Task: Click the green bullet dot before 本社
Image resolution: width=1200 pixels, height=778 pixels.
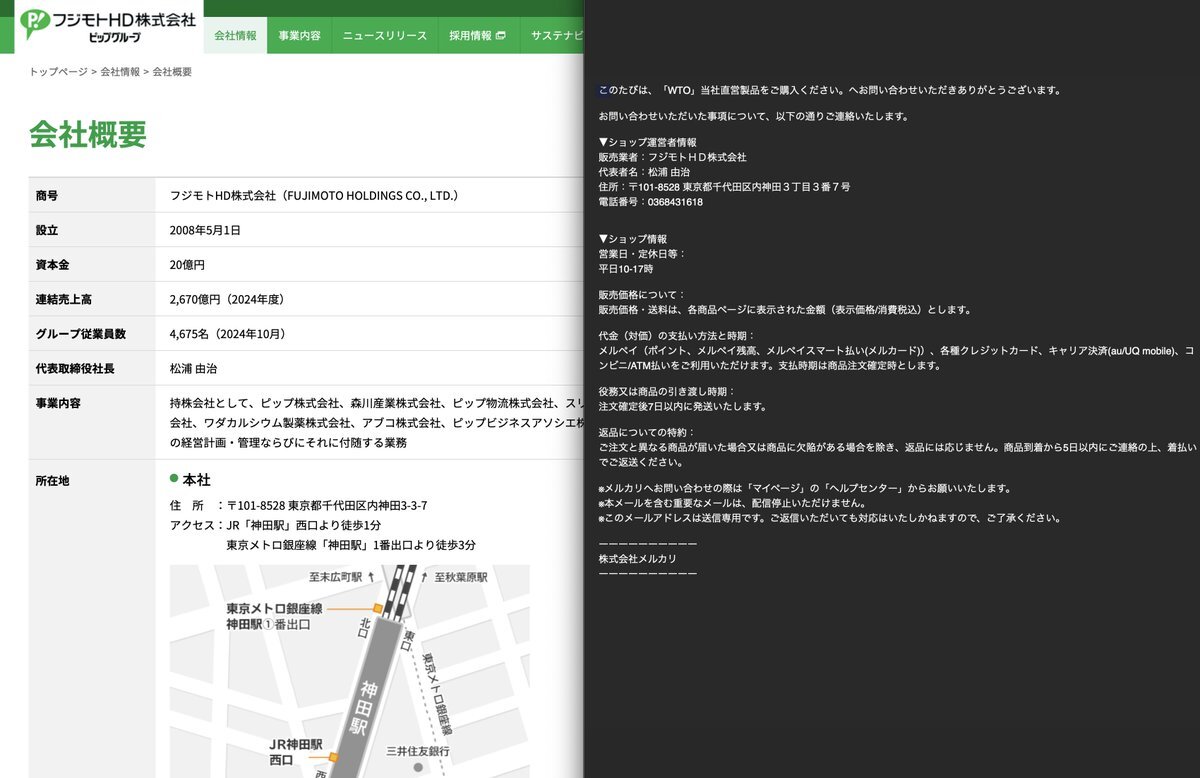Action: click(x=174, y=478)
